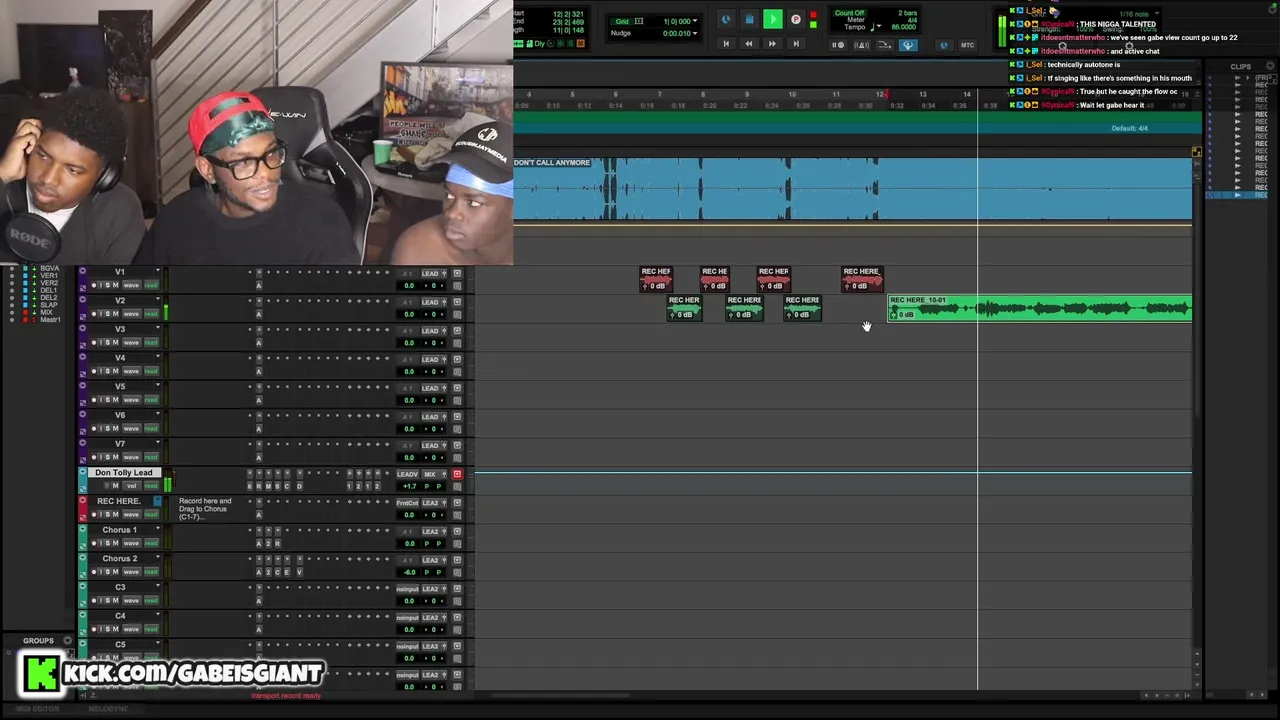
Task: Select SLAP in the track list
Action: click(x=48, y=305)
